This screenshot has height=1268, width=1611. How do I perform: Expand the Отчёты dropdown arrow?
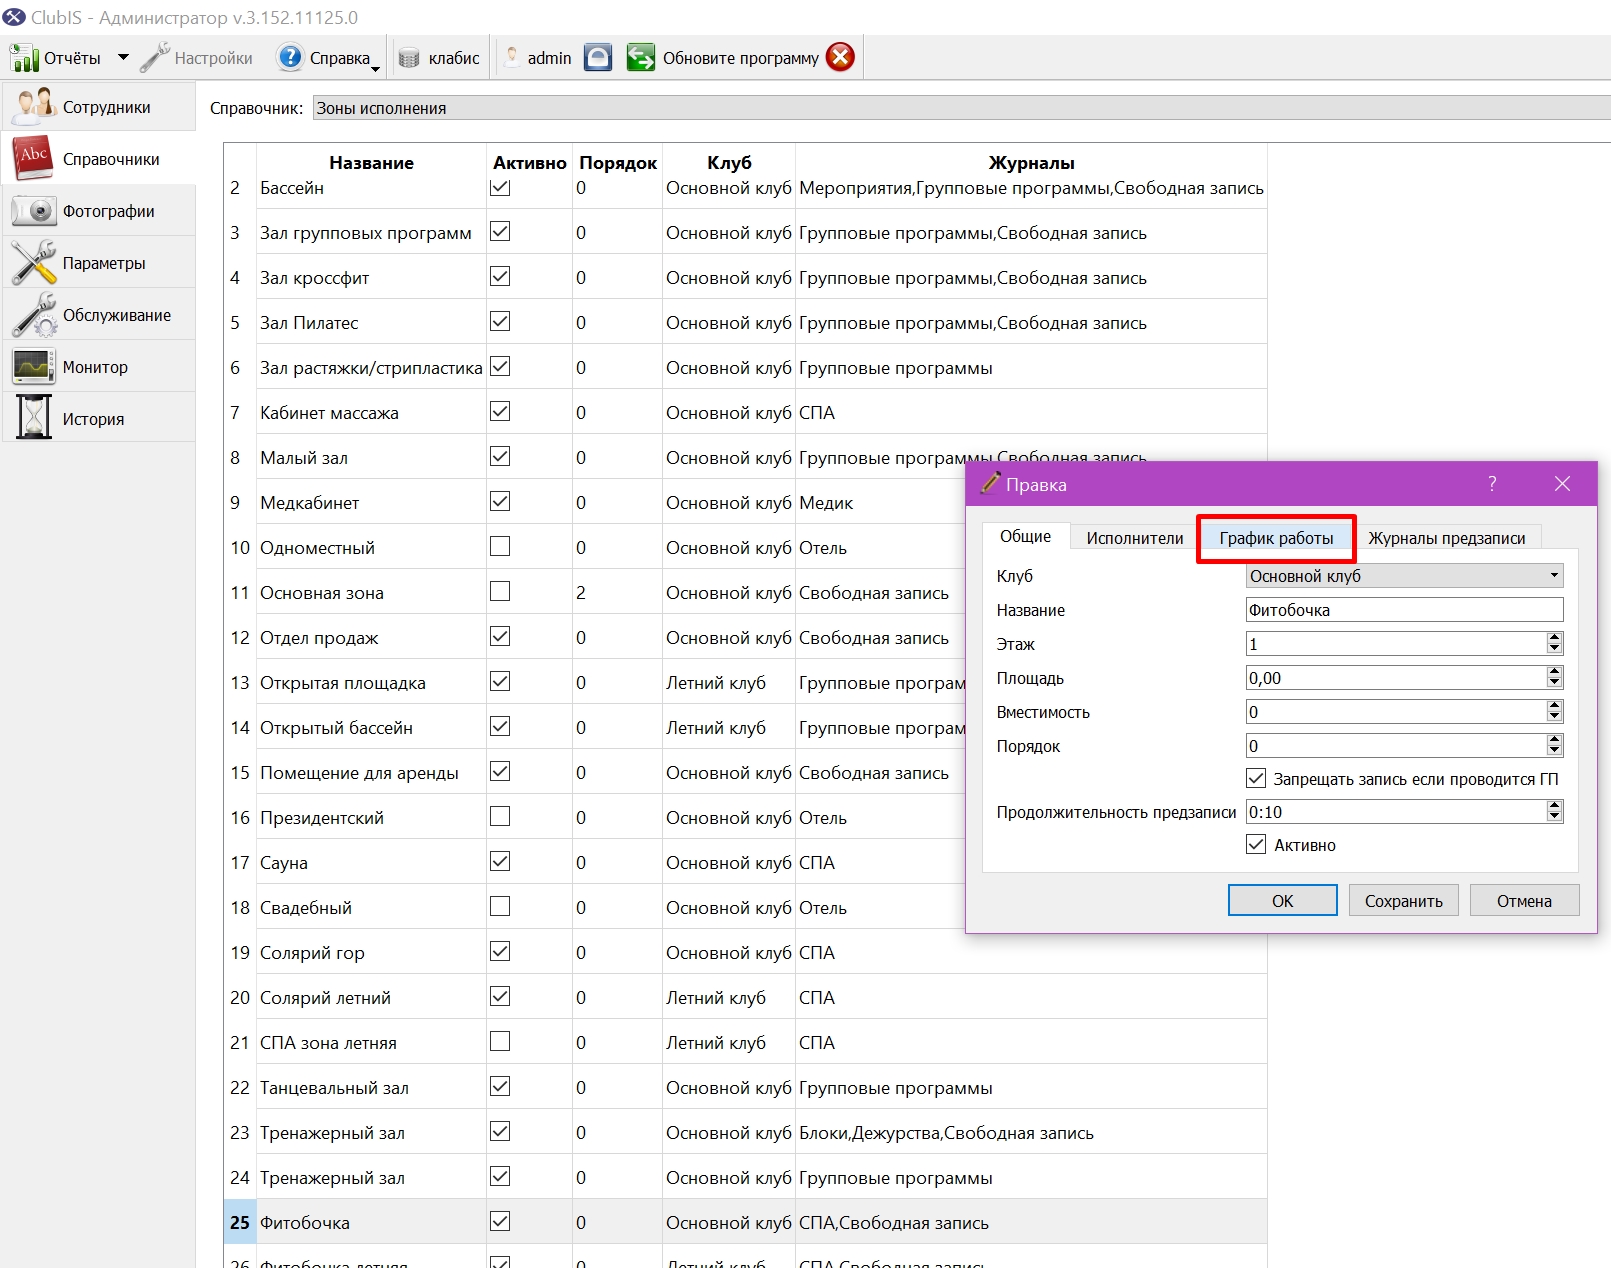coord(123,57)
